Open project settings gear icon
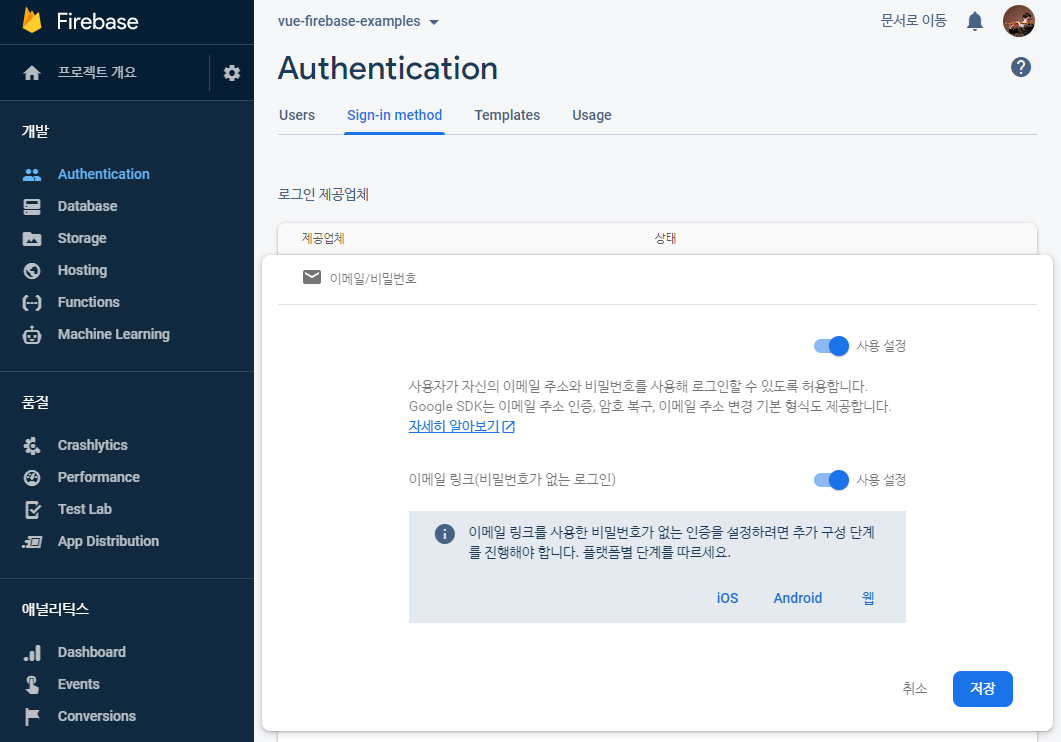This screenshot has width=1061, height=742. click(x=232, y=72)
